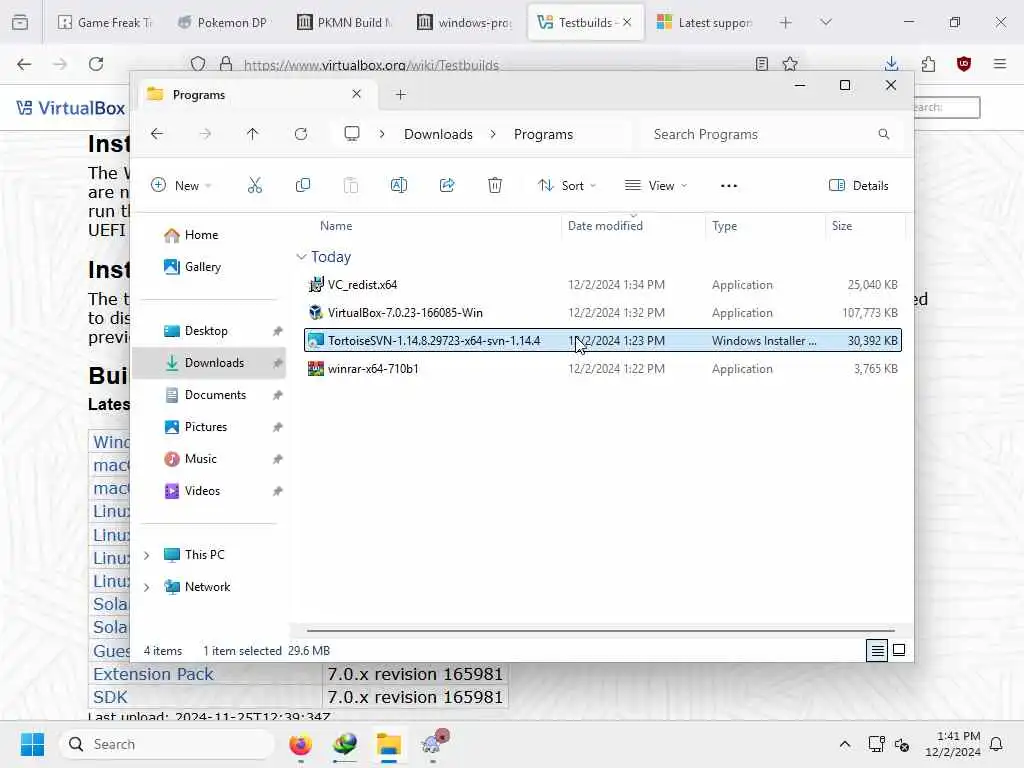Click Firefox icon in the taskbar
This screenshot has height=768, width=1024.
click(300, 744)
